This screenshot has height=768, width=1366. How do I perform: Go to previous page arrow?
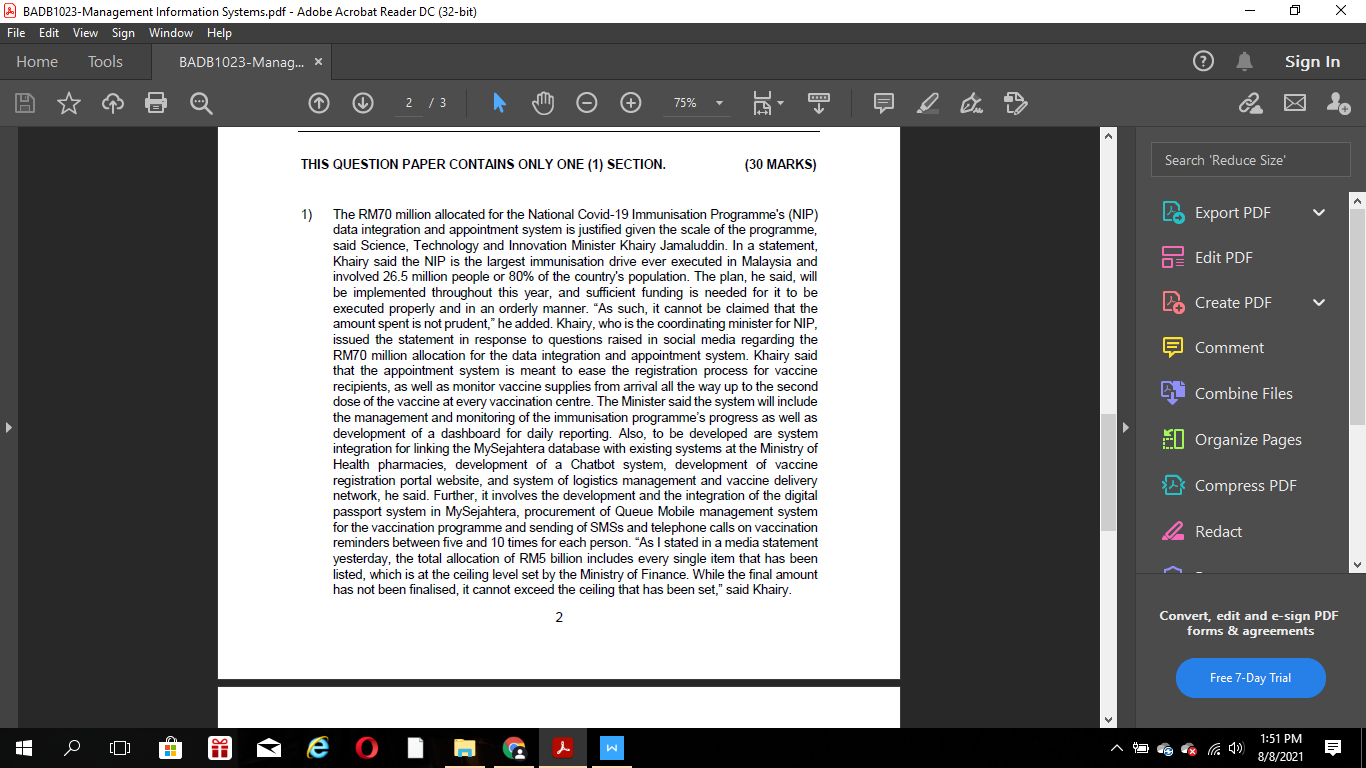(x=319, y=103)
